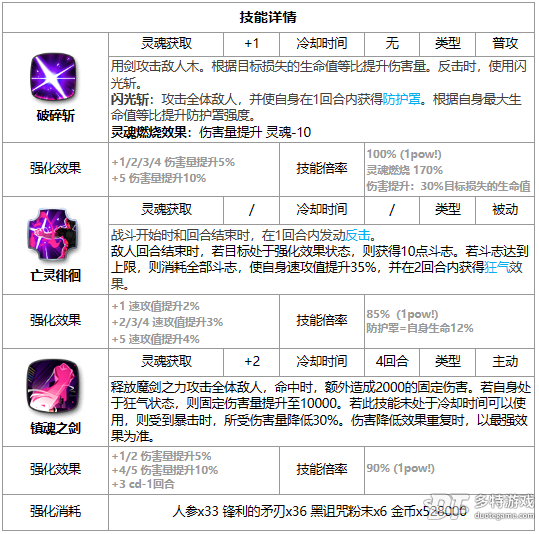Click the 镇魂之剑 skill name label
539x534 pixels.
(x=55, y=428)
